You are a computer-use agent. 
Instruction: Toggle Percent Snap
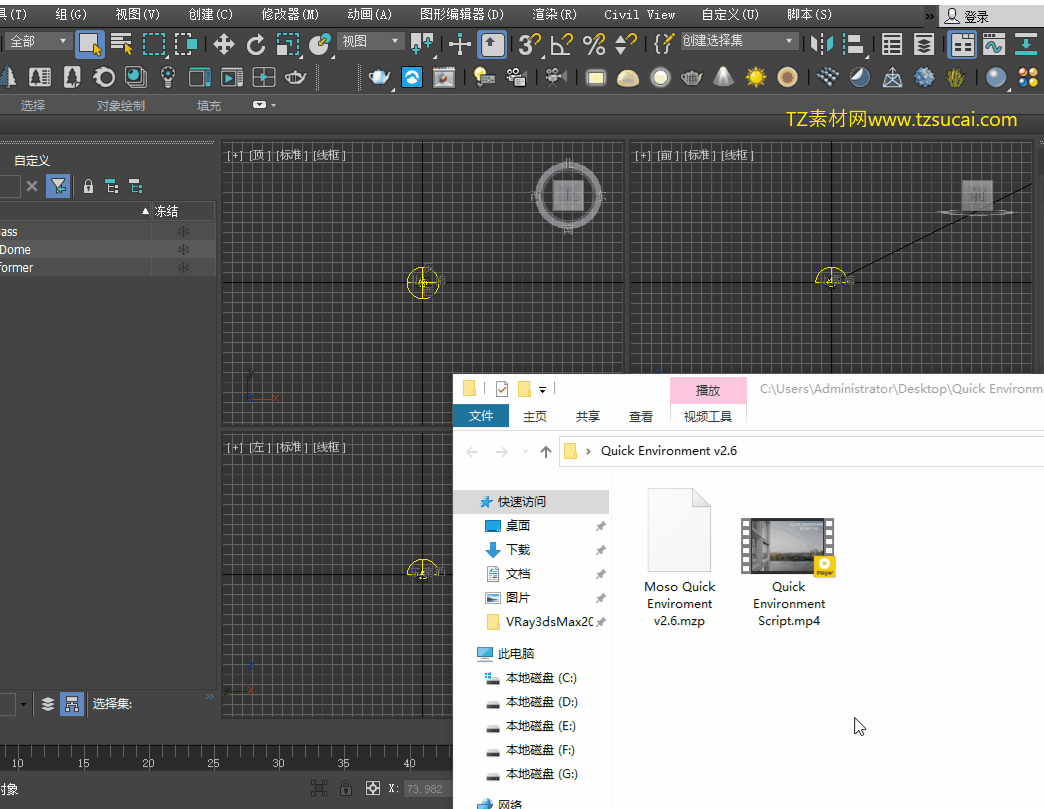tap(594, 44)
